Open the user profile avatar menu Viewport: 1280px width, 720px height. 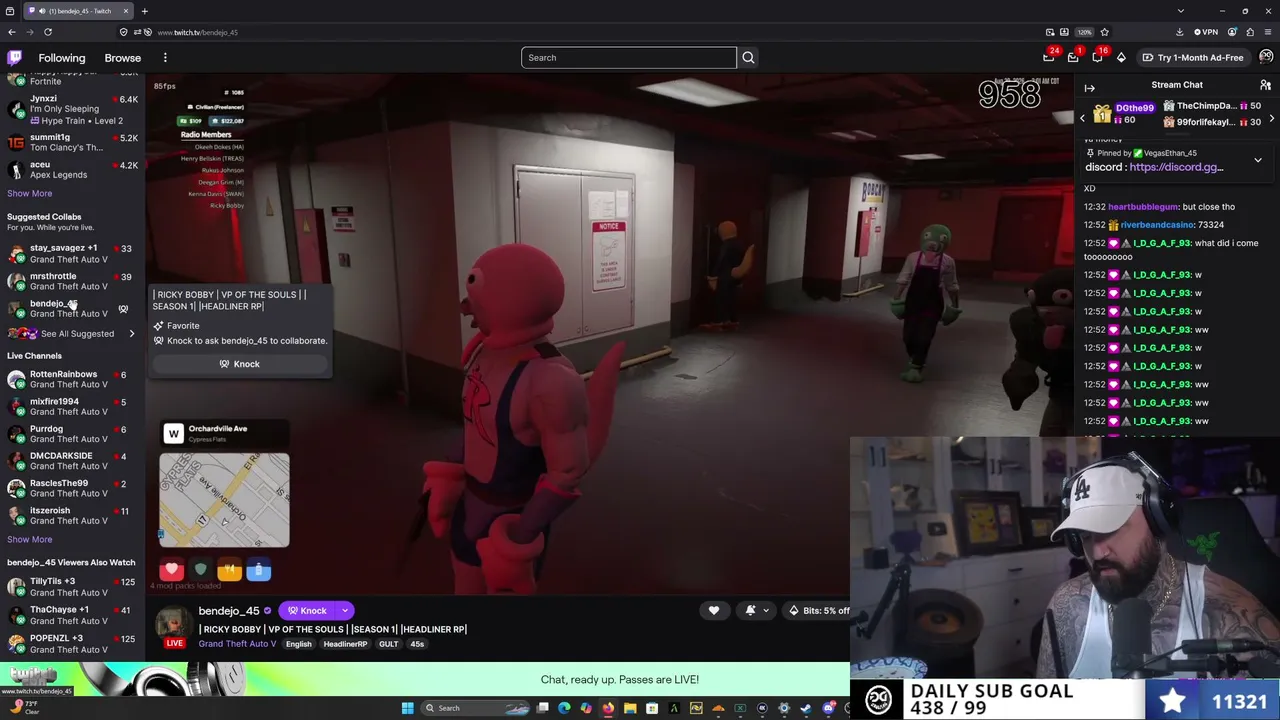(x=1266, y=58)
